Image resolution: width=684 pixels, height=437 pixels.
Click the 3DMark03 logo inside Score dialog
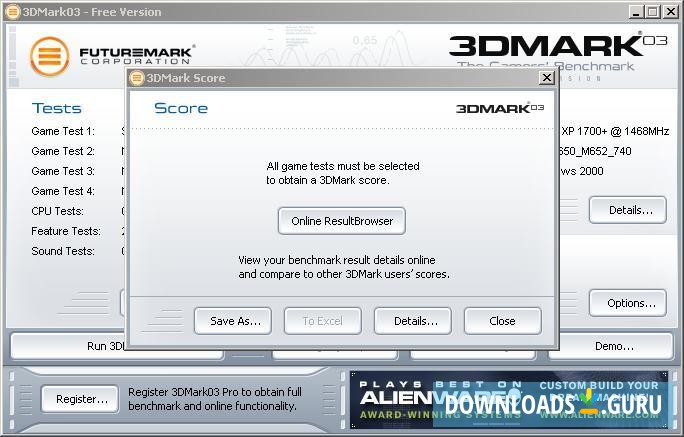pos(500,108)
